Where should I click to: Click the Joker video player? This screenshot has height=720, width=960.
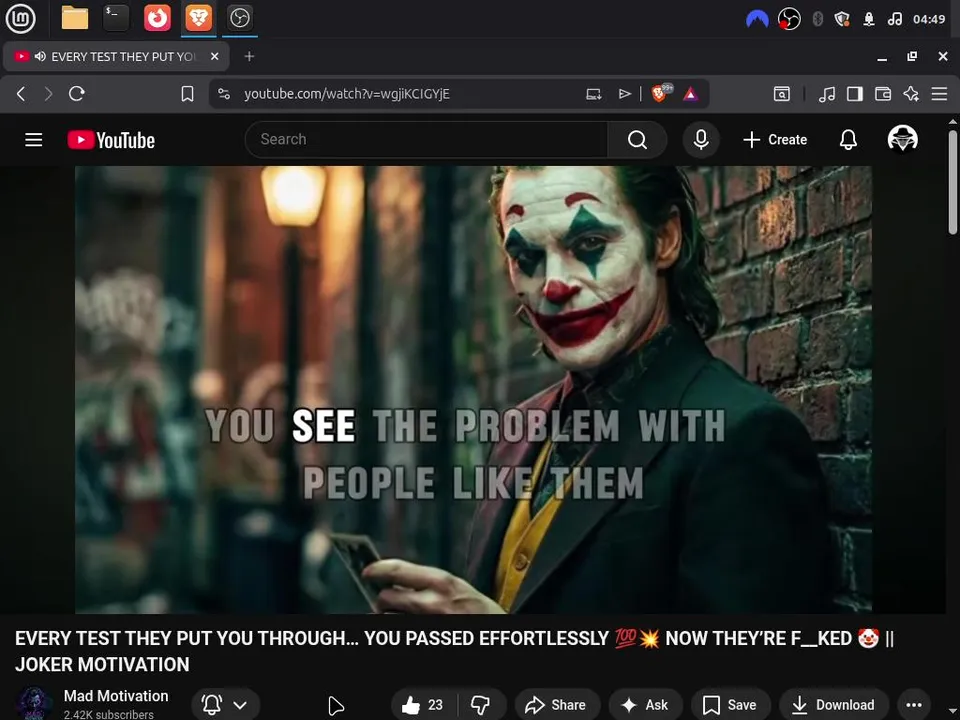[473, 389]
